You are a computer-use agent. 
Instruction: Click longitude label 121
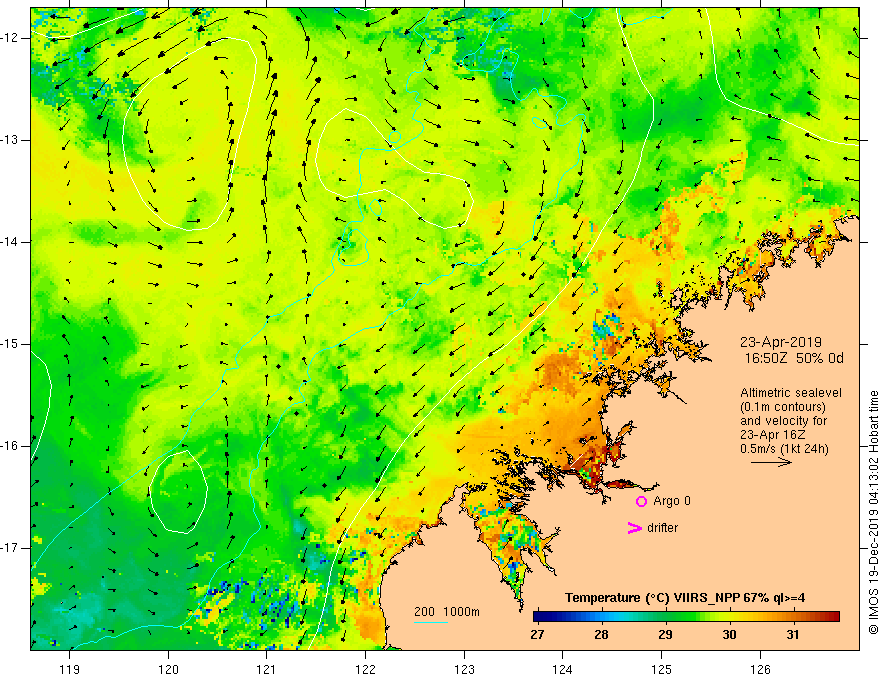[x=267, y=669]
